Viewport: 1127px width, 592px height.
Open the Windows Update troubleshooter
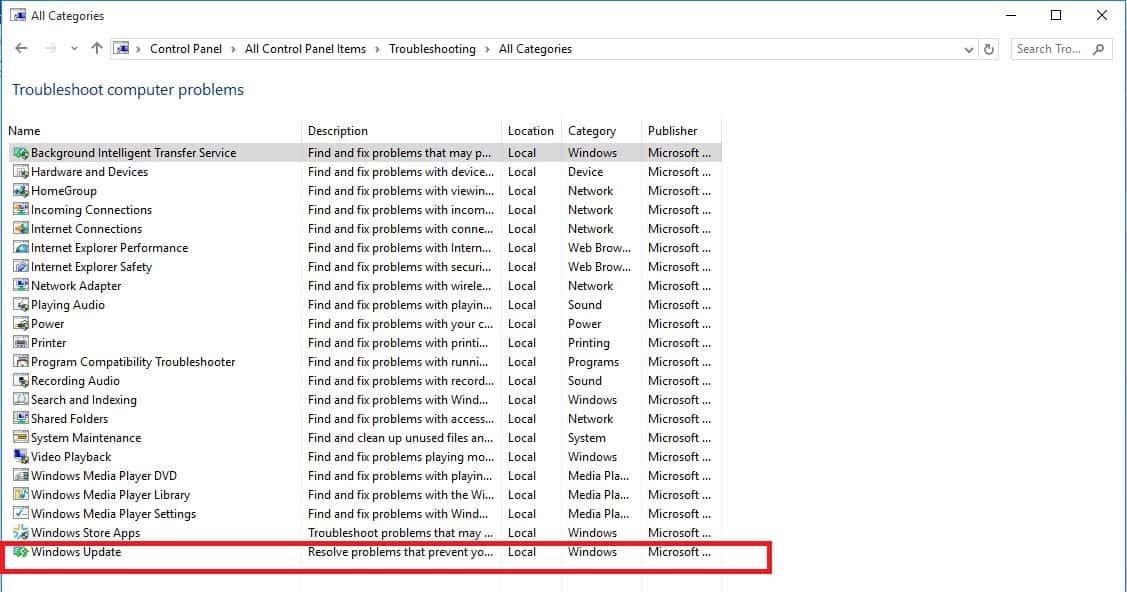click(x=76, y=552)
